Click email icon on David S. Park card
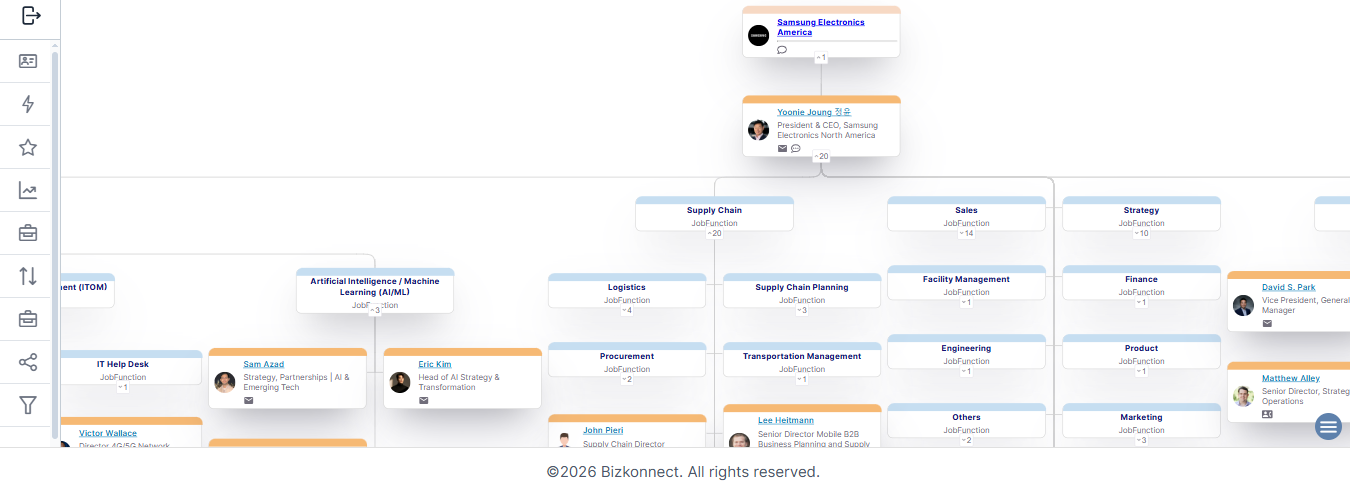 1267,323
